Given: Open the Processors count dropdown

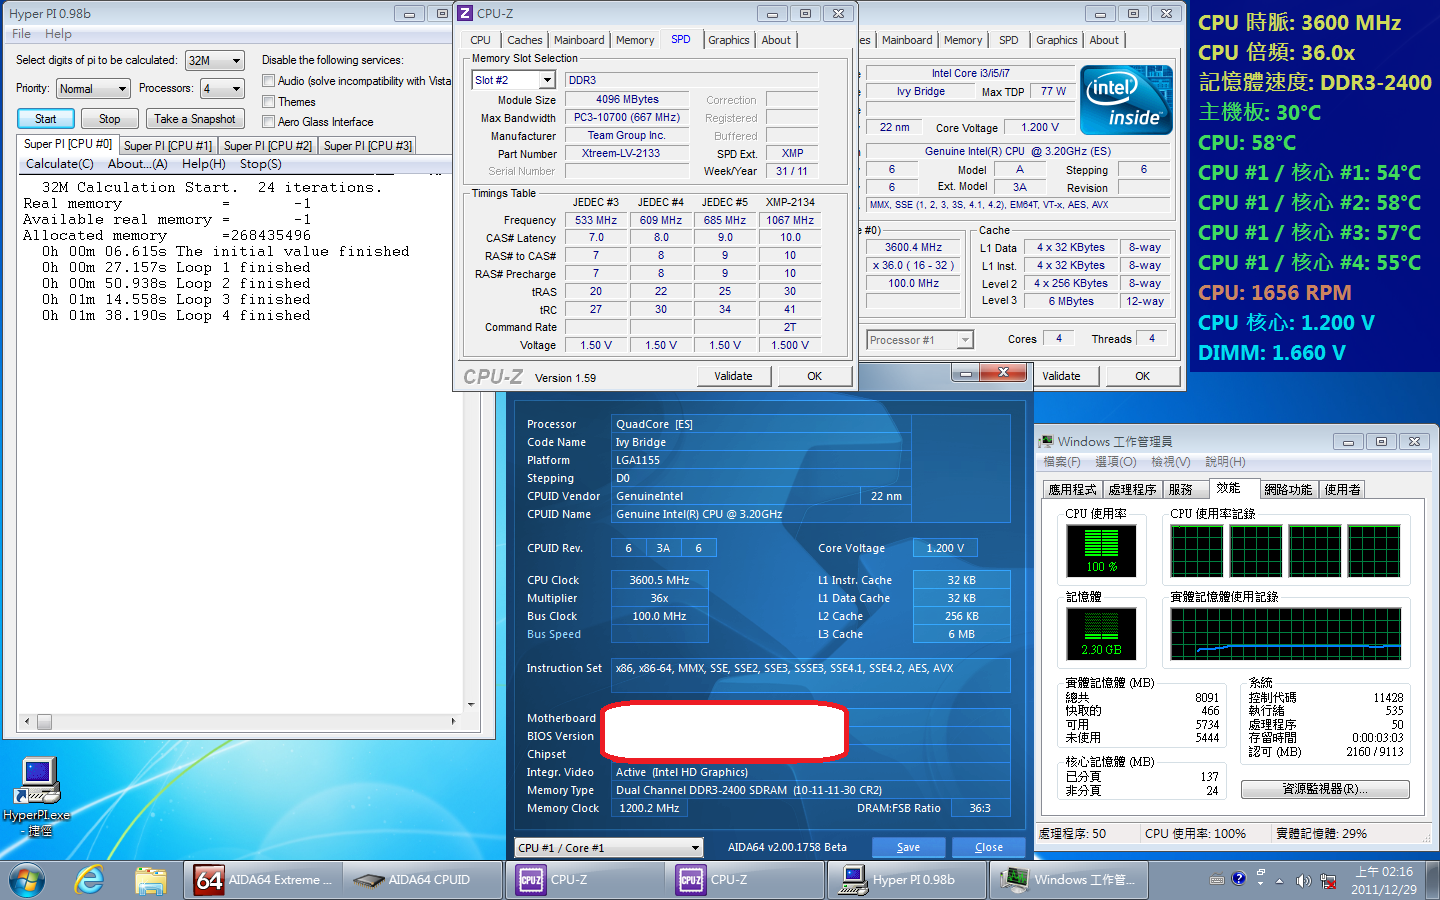Looking at the screenshot, I should click(222, 88).
